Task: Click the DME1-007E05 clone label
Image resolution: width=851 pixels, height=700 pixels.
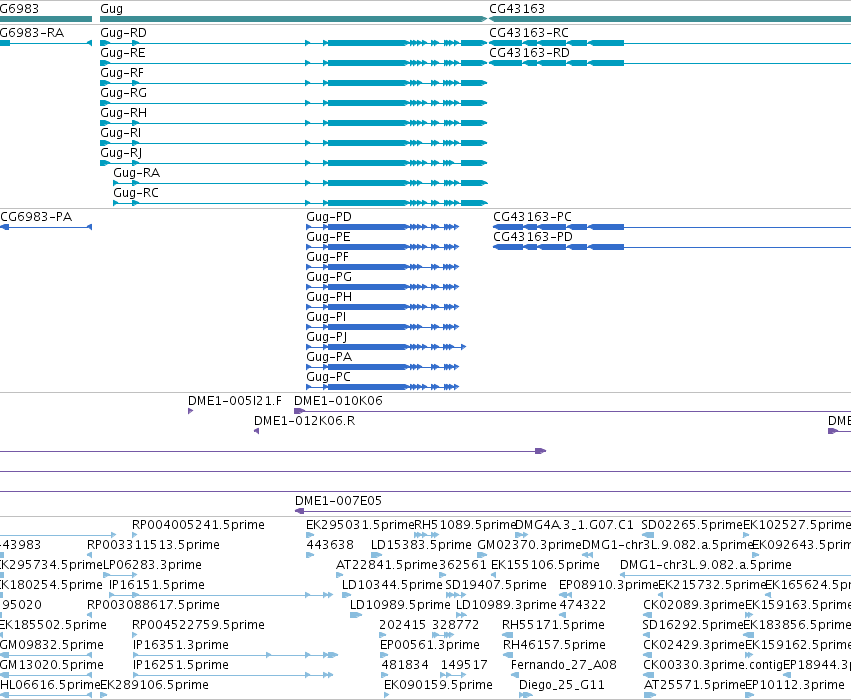Action: tap(338, 500)
